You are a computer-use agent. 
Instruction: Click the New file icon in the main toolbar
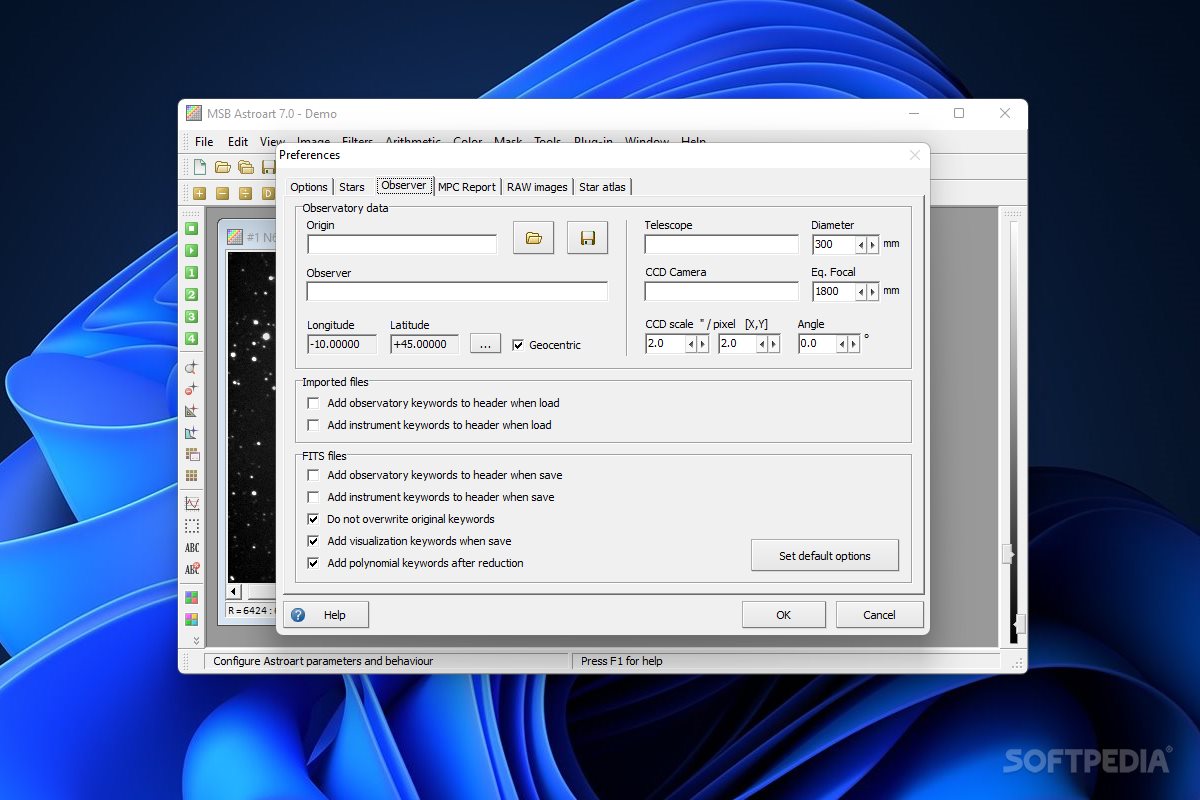200,167
